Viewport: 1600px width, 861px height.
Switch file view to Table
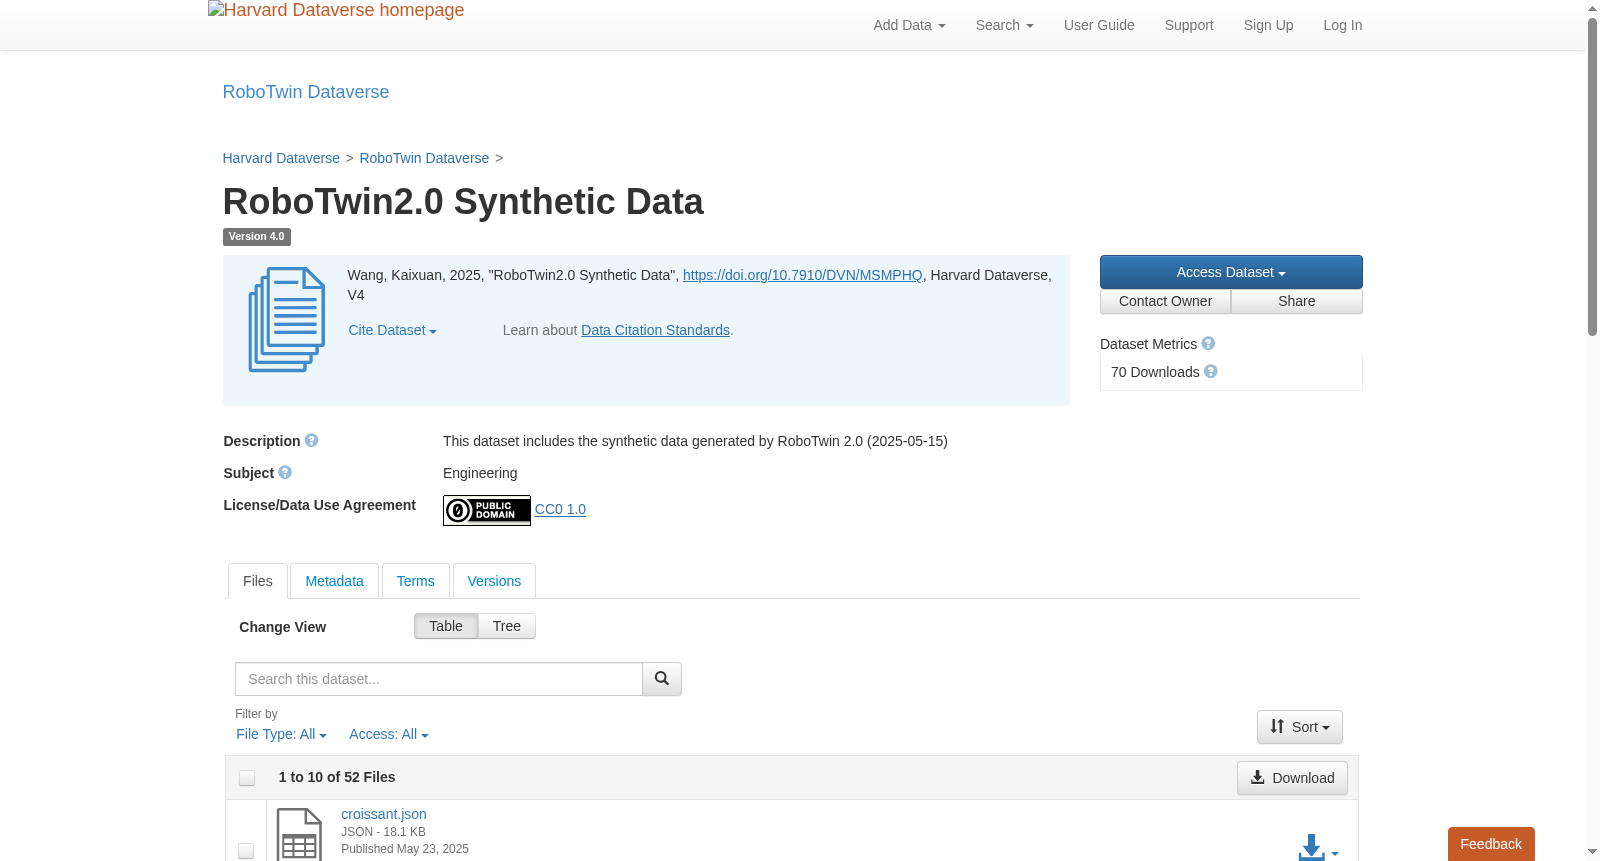coord(446,626)
